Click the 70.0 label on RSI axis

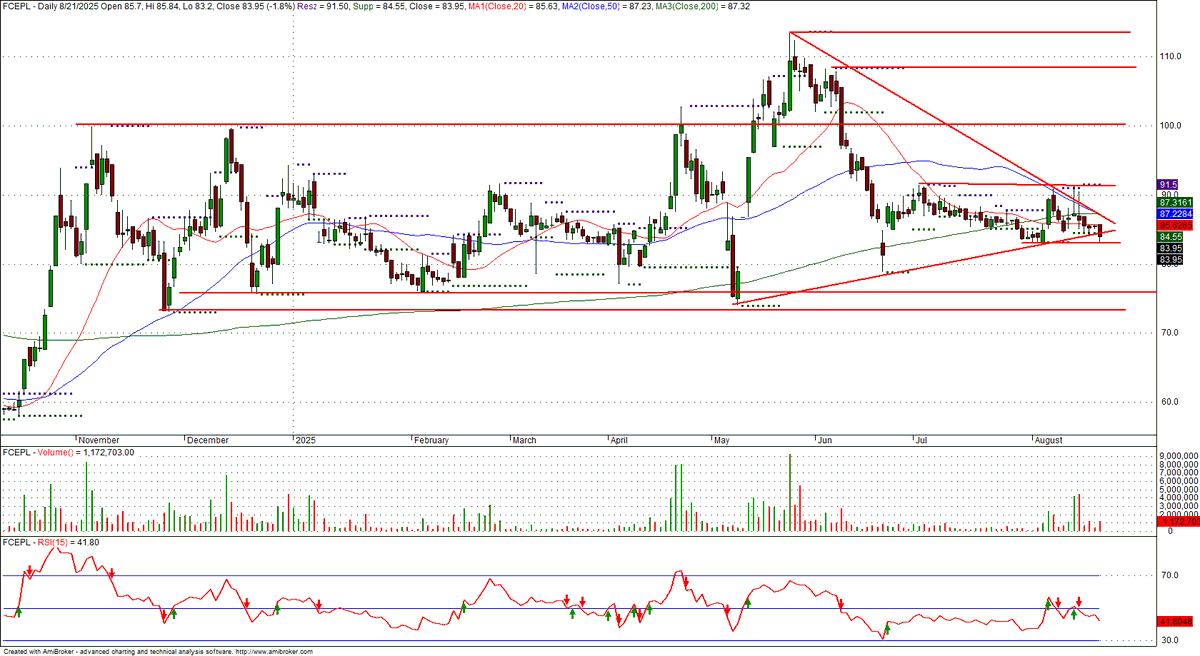tap(1169, 577)
